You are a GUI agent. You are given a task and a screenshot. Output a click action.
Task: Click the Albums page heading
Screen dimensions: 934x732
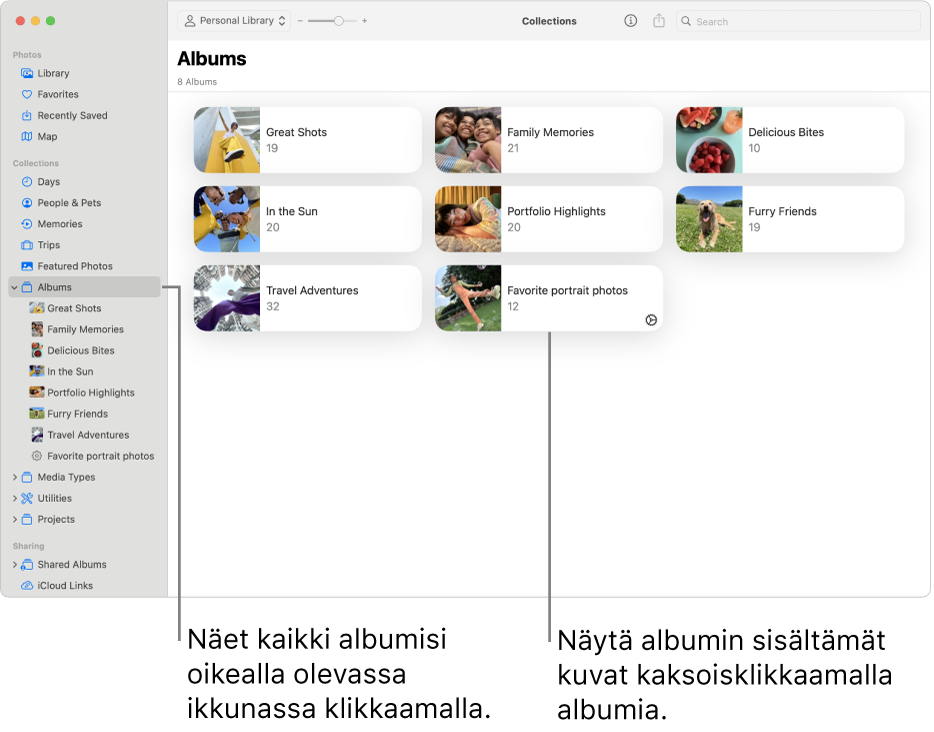coord(212,59)
